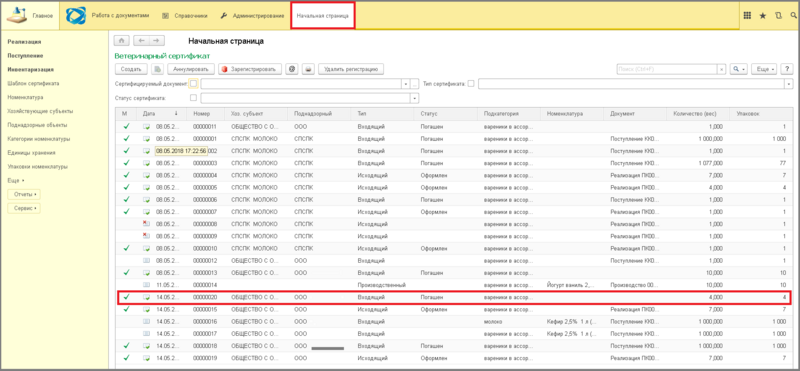This screenshot has height=371, width=800.
Task: Click the Статус column header
Action: point(446,113)
